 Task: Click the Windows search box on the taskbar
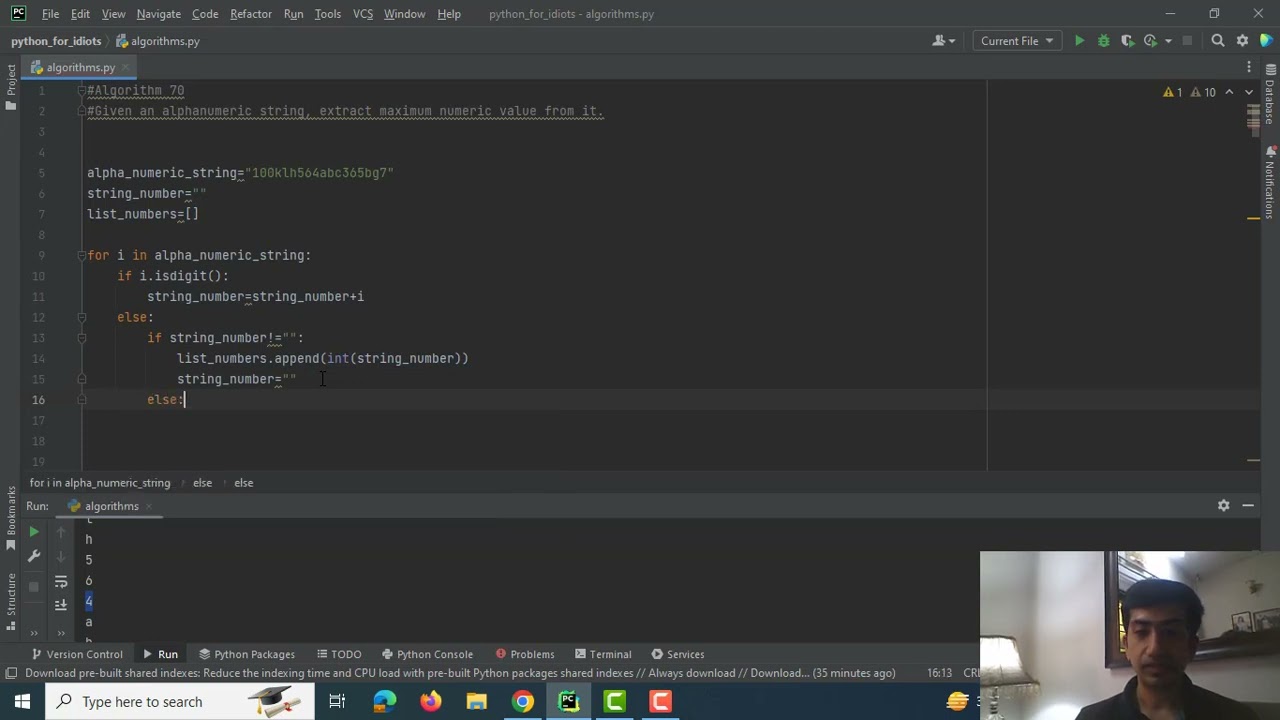click(180, 702)
